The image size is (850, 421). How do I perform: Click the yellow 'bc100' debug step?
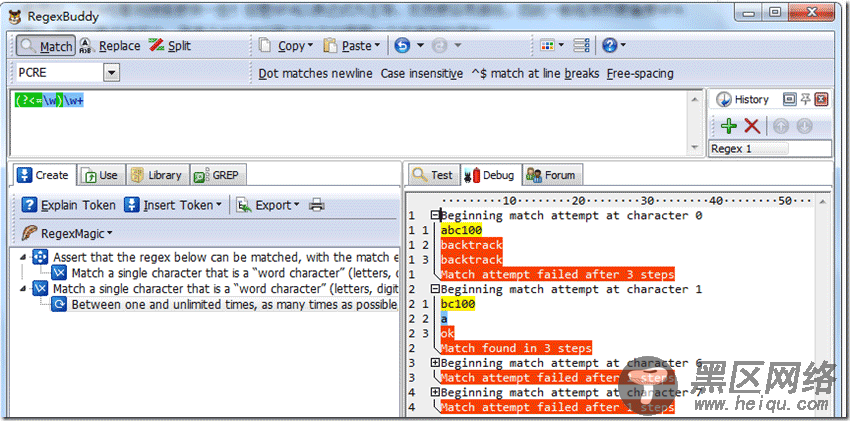click(458, 304)
